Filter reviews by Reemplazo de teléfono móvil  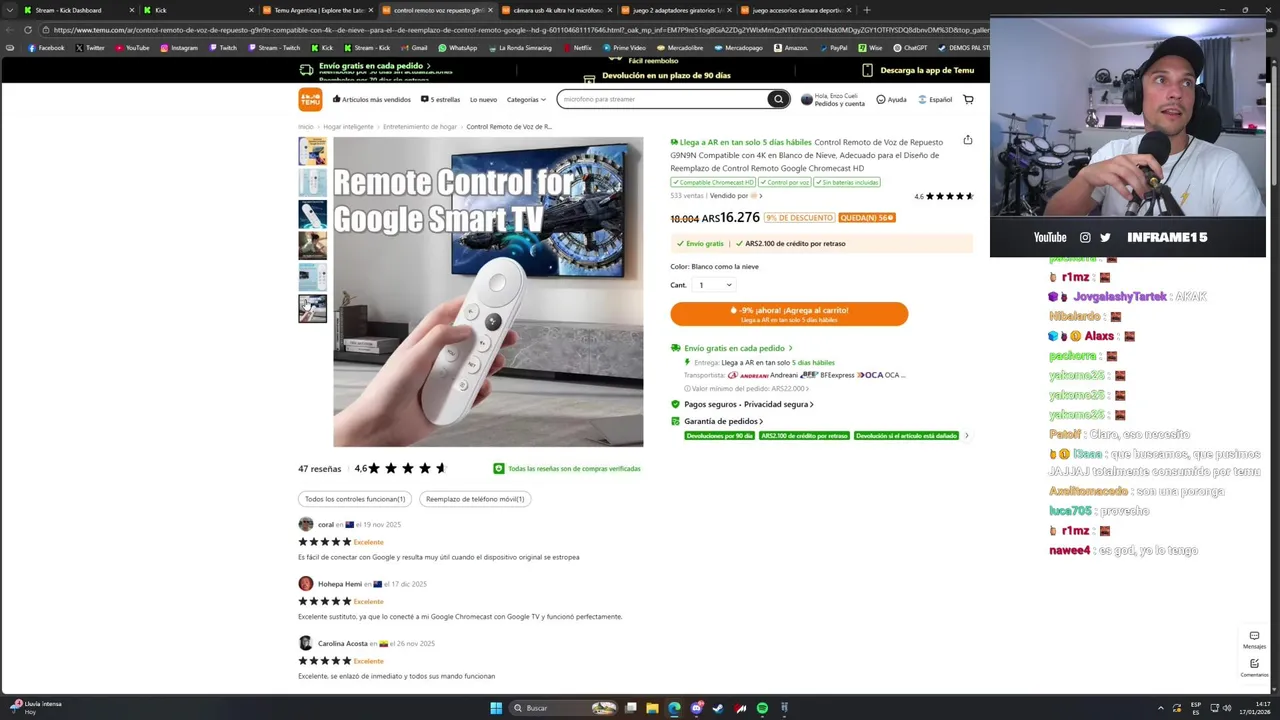click(475, 499)
